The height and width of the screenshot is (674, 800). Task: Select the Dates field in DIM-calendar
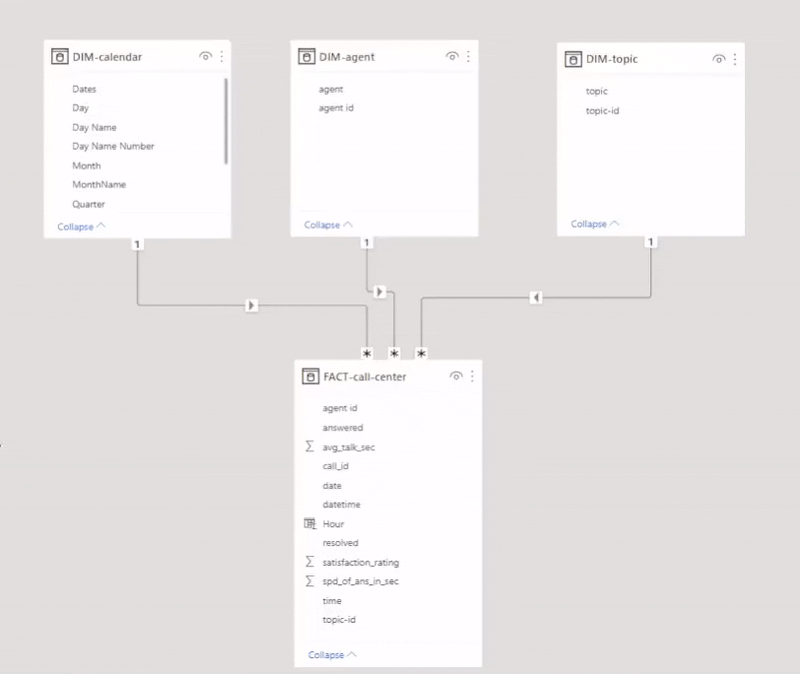[84, 89]
